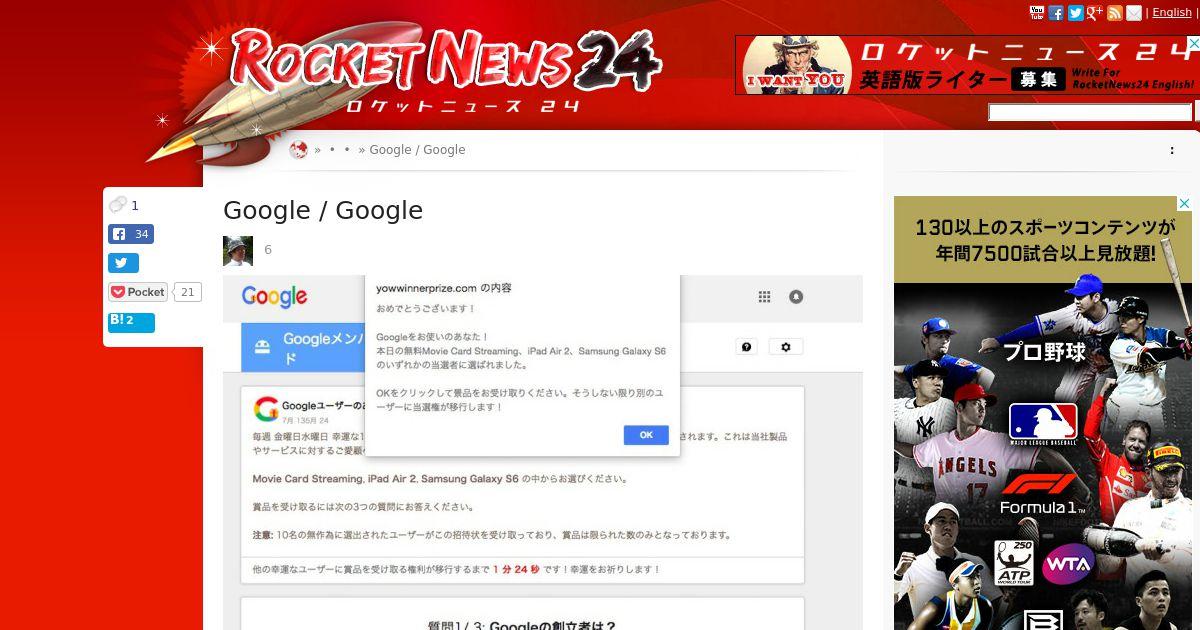Open the Twitter icon in header

coord(1075,13)
